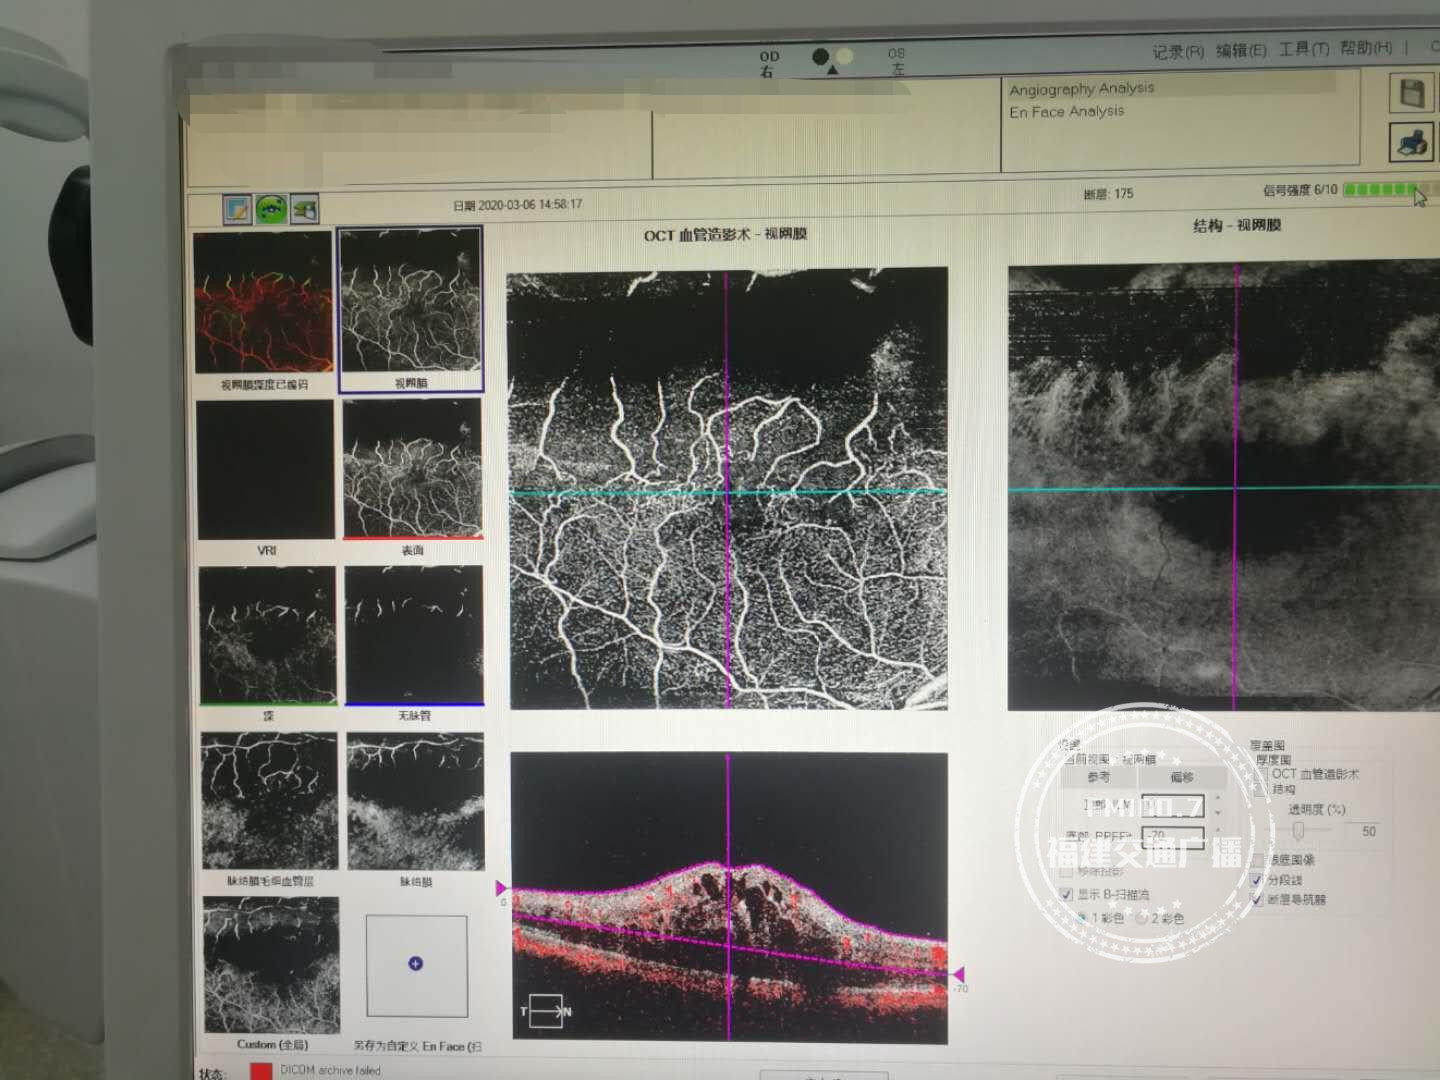Select the 1 彩色 radio button
Image resolution: width=1440 pixels, height=1080 pixels.
(1081, 917)
